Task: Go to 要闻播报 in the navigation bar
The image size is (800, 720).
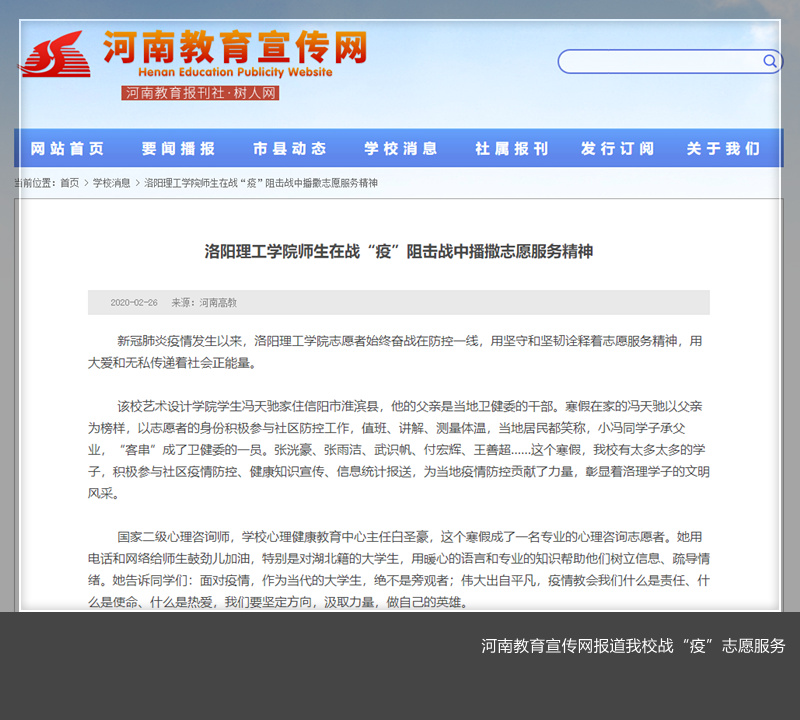Action: click(178, 149)
